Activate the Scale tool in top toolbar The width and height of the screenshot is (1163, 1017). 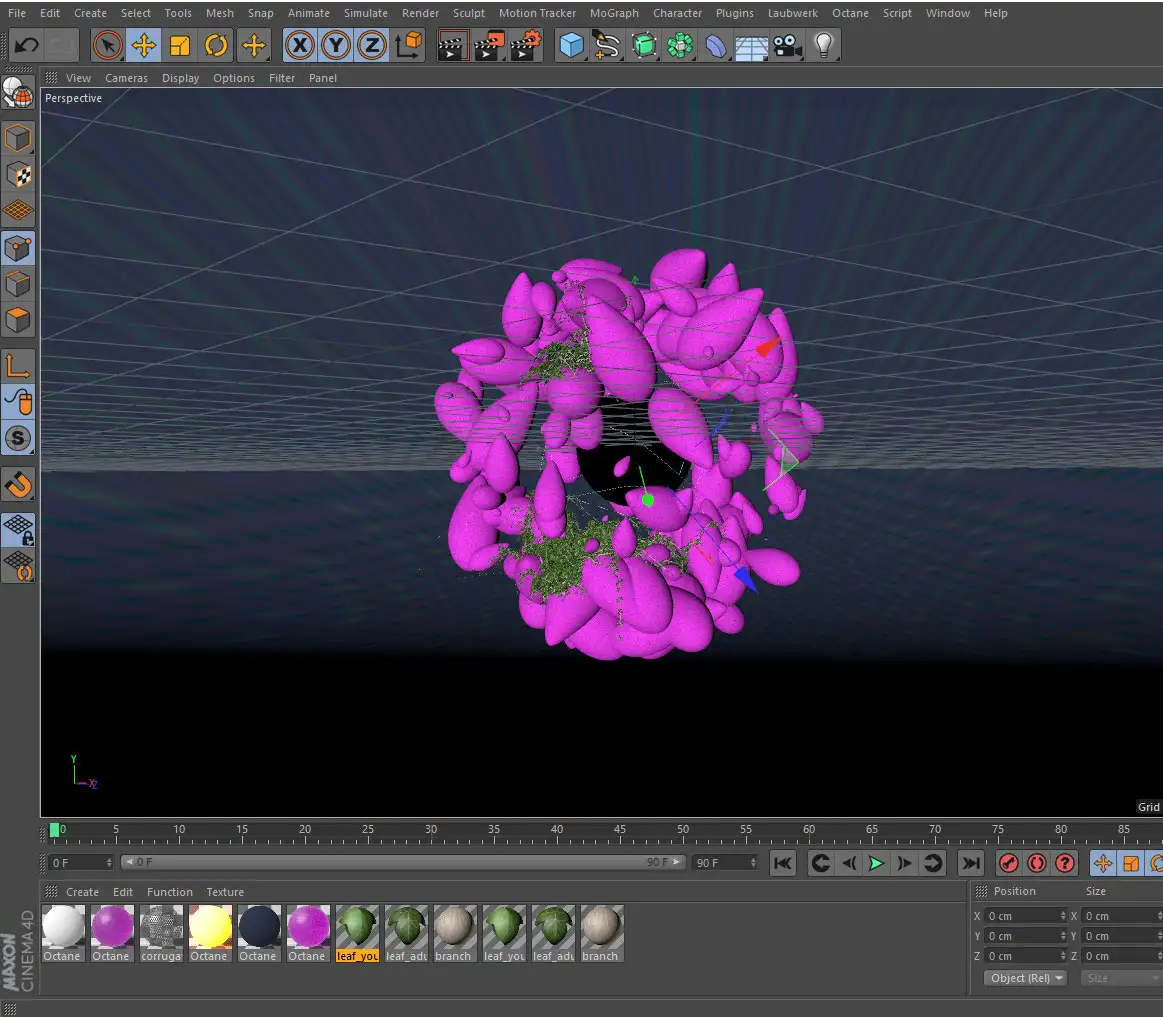180,46
